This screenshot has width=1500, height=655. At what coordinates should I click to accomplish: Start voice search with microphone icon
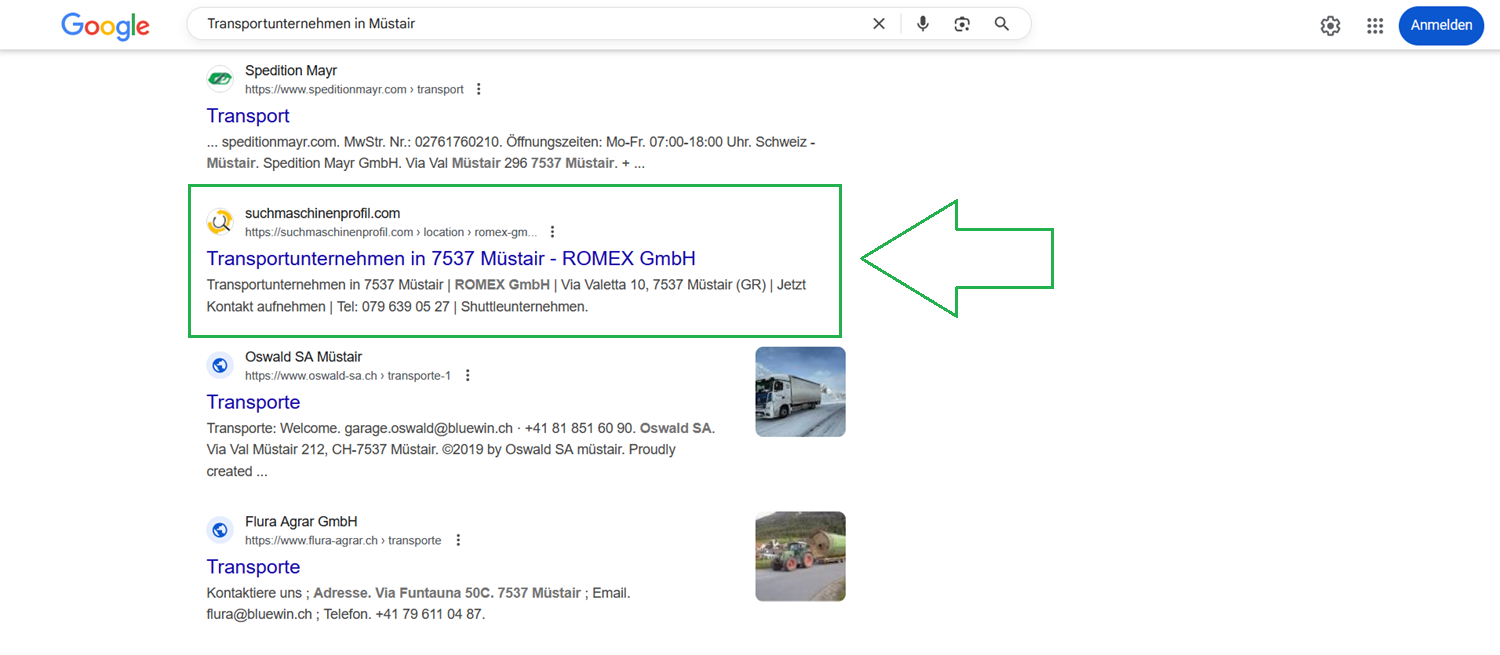922,24
